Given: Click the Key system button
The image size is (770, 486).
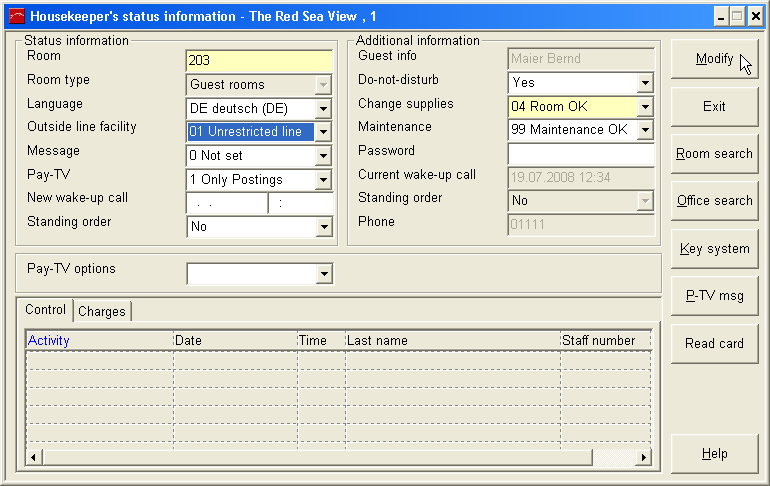Looking at the screenshot, I should tap(714, 249).
